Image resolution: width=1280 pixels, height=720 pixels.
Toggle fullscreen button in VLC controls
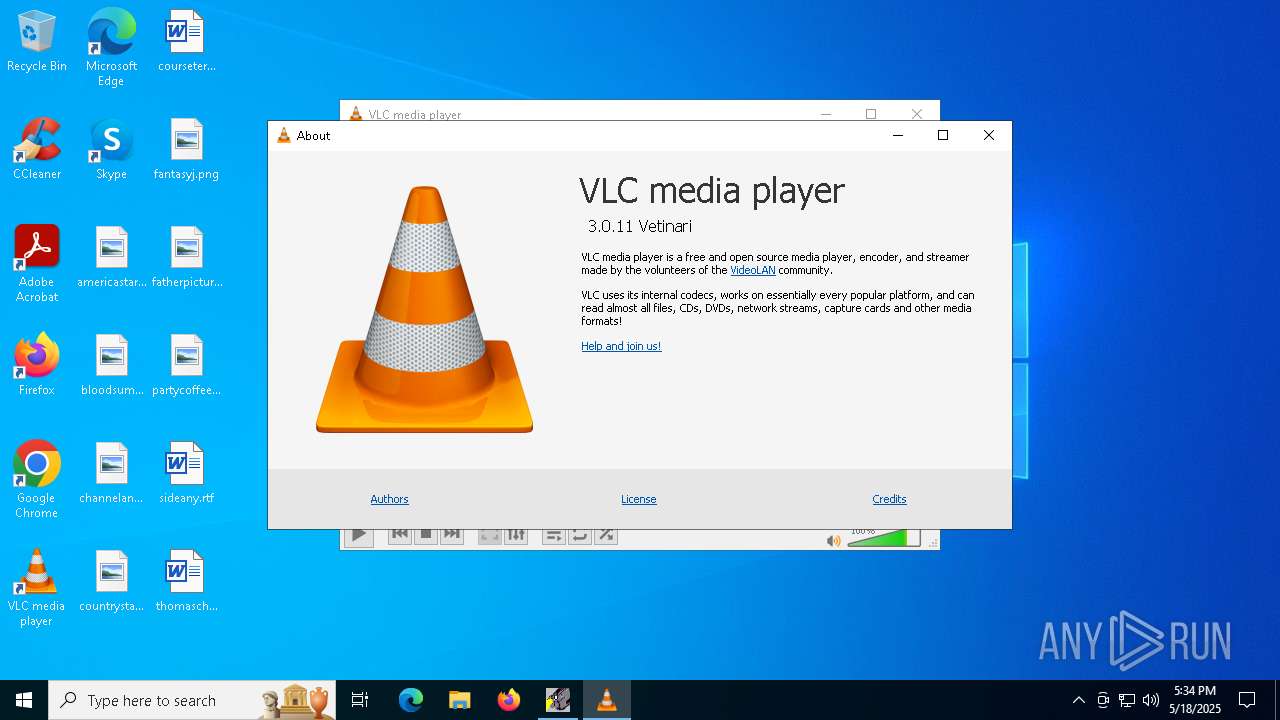pos(490,535)
